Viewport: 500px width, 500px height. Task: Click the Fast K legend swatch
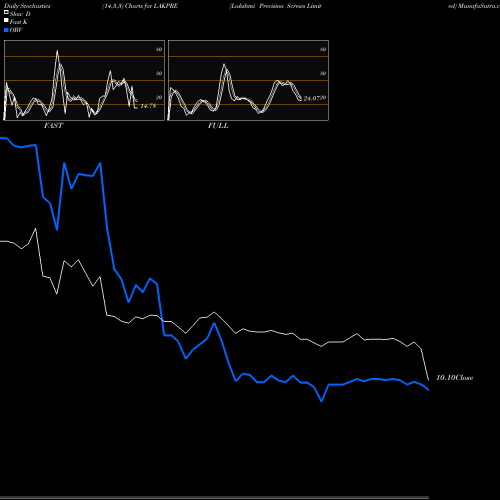(6, 21)
